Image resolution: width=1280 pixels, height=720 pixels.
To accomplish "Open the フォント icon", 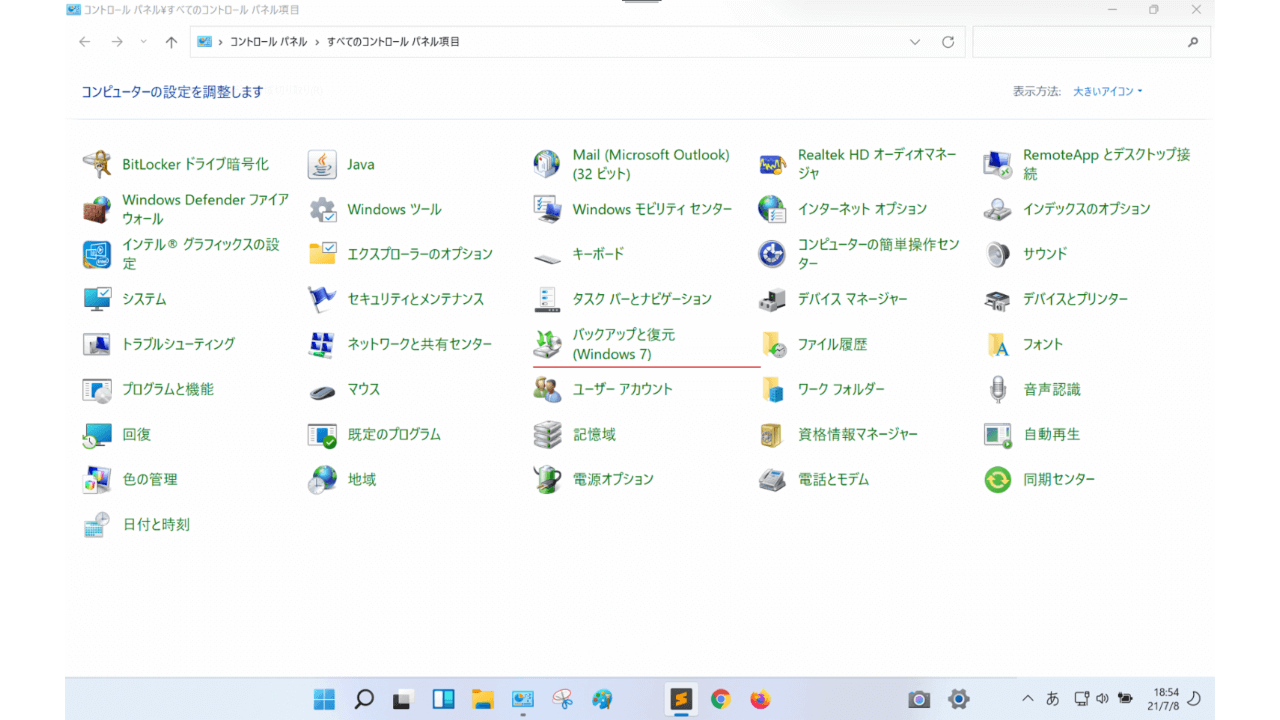I will coord(998,344).
